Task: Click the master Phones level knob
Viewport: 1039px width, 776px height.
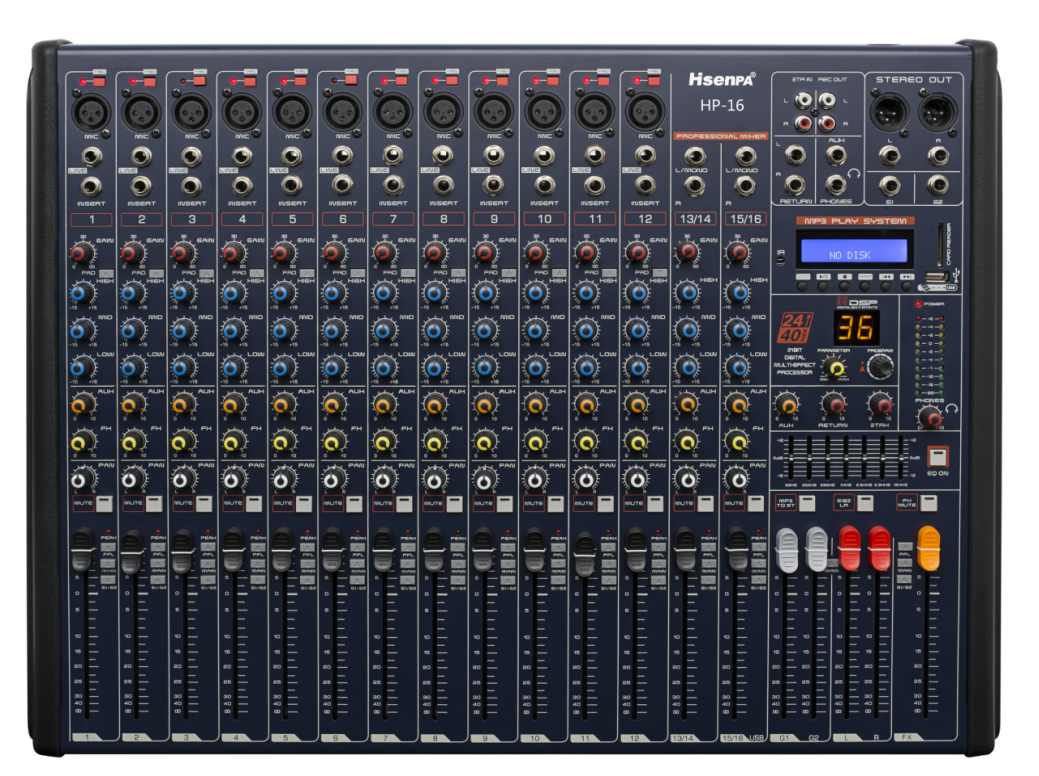Action: pos(929,417)
